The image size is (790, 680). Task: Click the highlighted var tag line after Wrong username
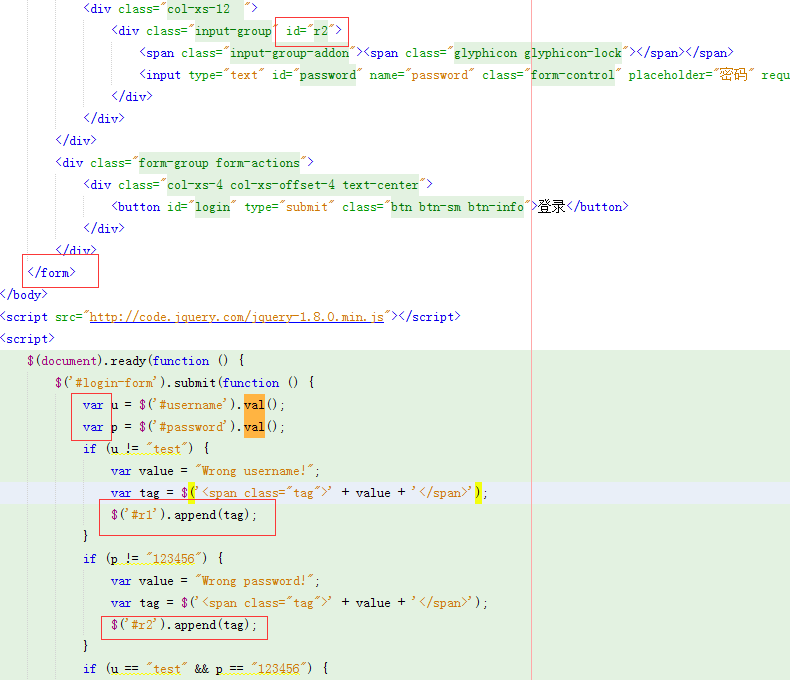(299, 493)
